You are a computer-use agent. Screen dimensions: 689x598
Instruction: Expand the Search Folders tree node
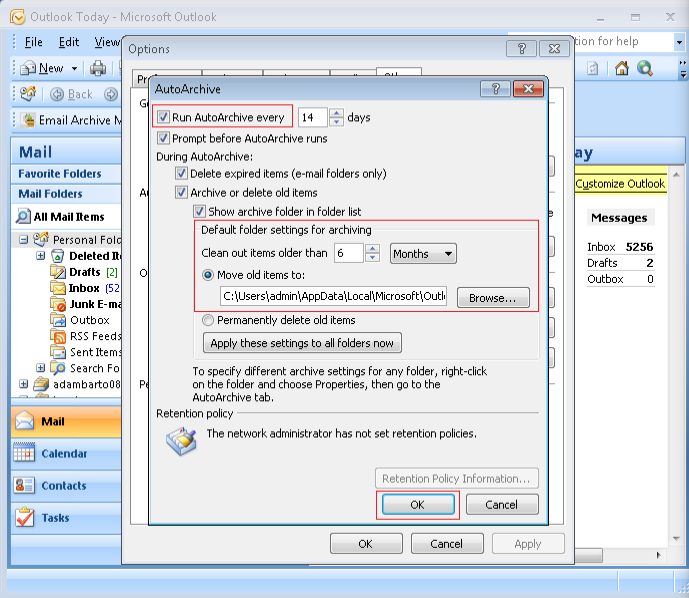(x=40, y=367)
